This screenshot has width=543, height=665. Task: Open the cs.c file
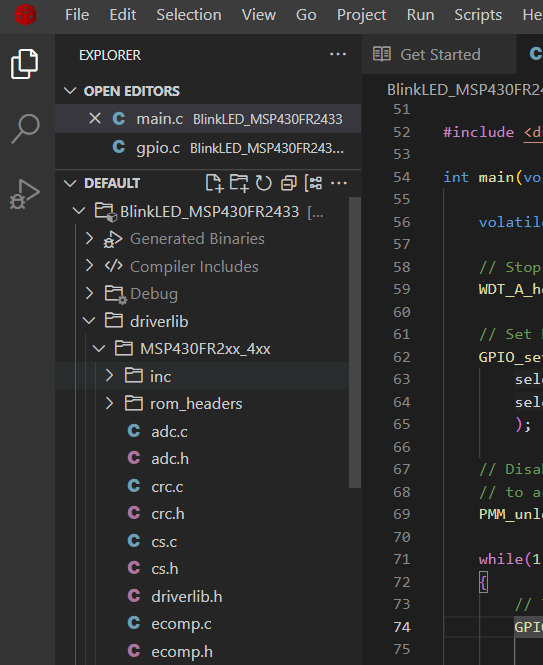[164, 541]
